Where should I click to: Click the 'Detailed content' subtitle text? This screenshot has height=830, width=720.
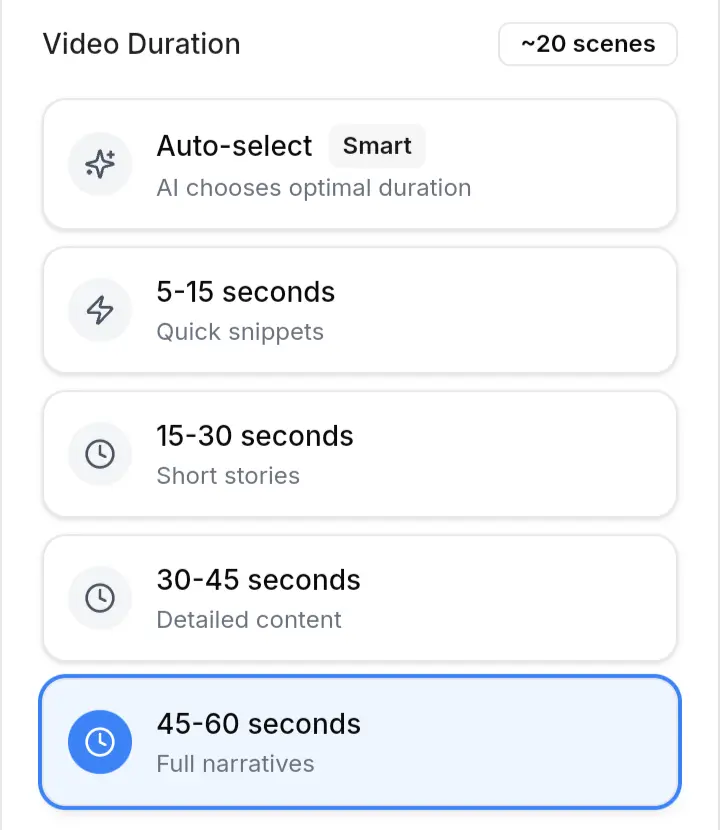[249, 619]
